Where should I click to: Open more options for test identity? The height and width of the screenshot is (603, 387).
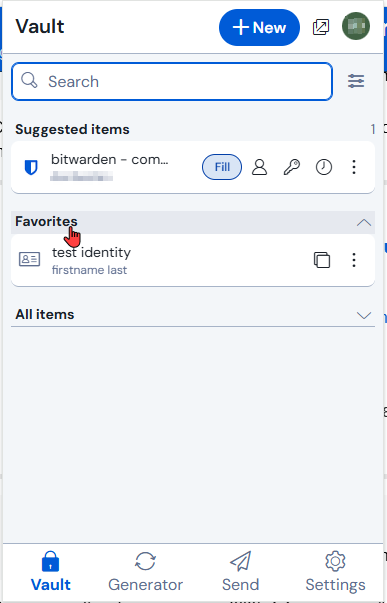354,260
